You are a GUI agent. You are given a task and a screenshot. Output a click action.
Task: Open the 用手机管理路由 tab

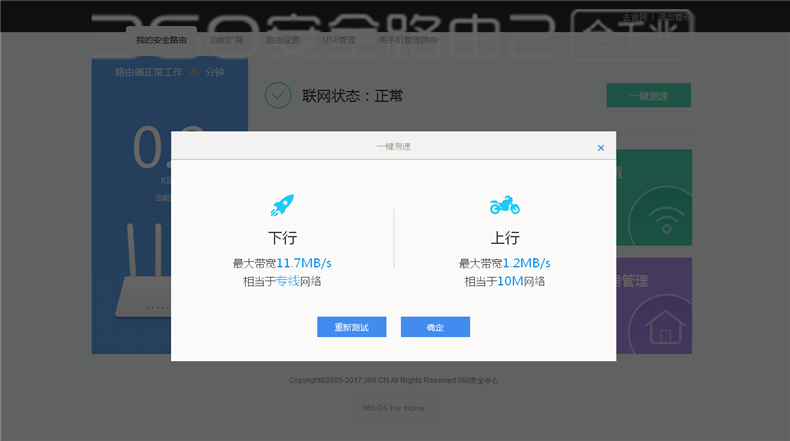click(407, 41)
